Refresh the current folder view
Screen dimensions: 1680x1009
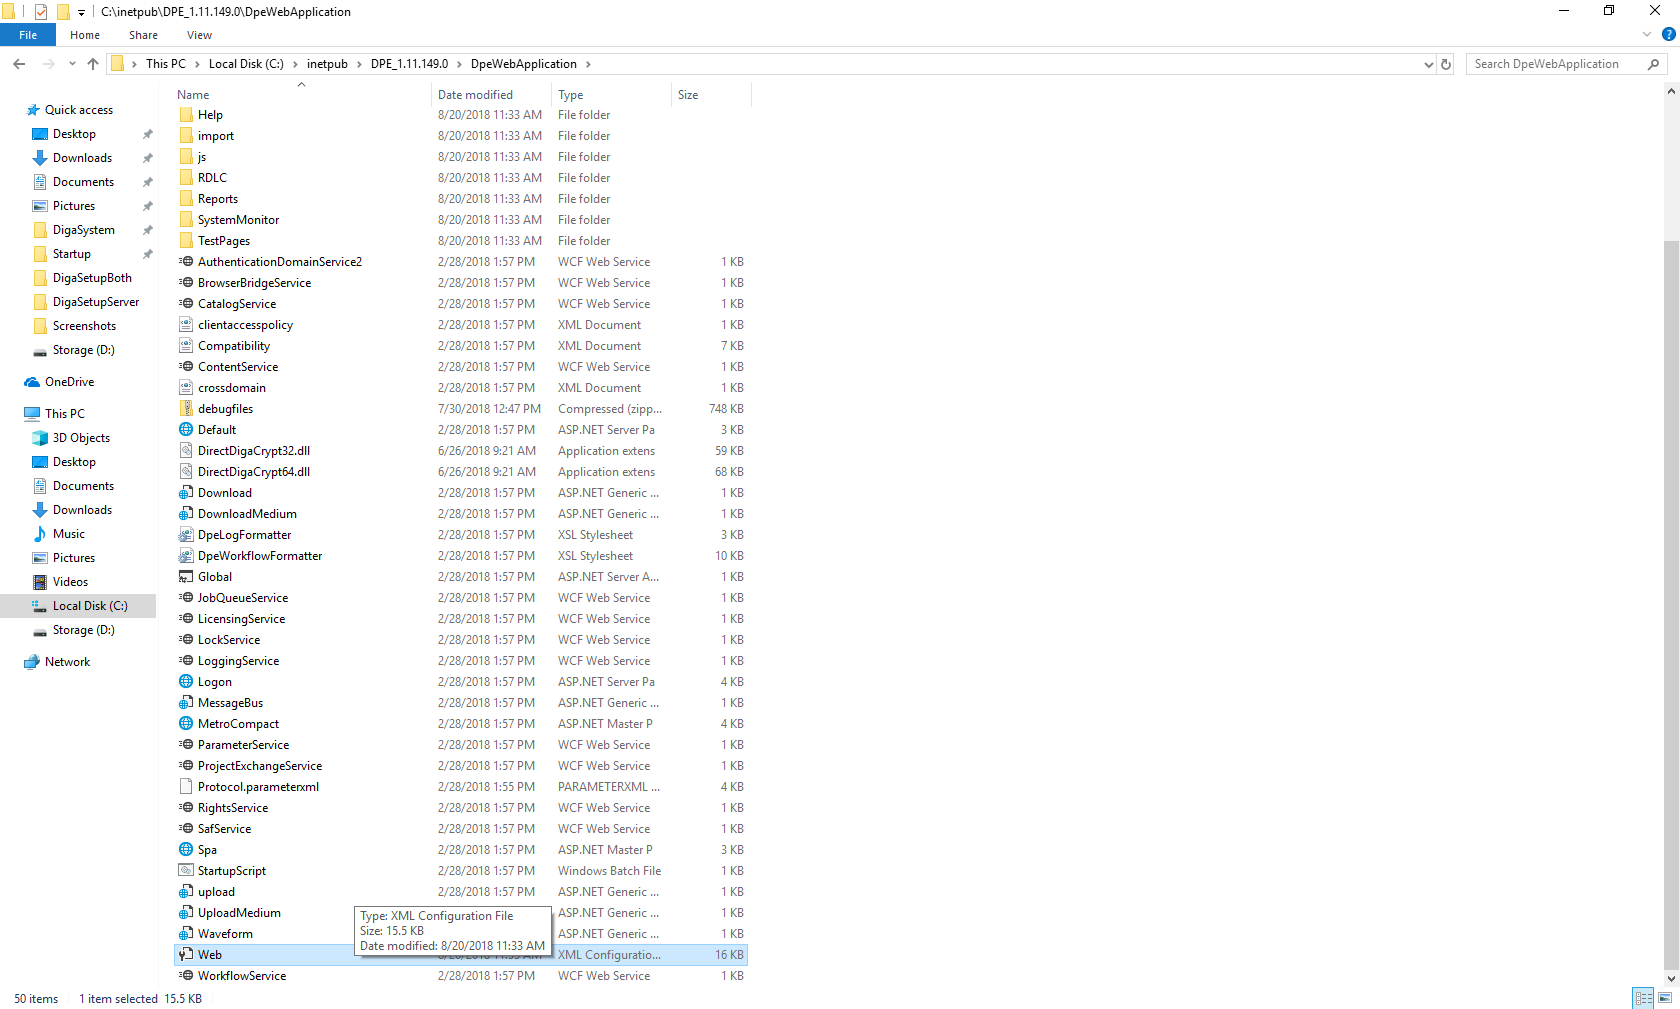pyautogui.click(x=1446, y=64)
